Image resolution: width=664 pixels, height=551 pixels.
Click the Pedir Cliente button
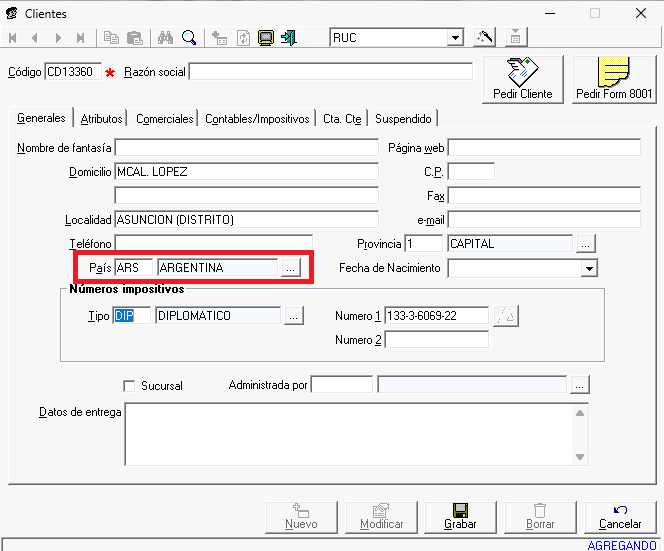coord(522,80)
